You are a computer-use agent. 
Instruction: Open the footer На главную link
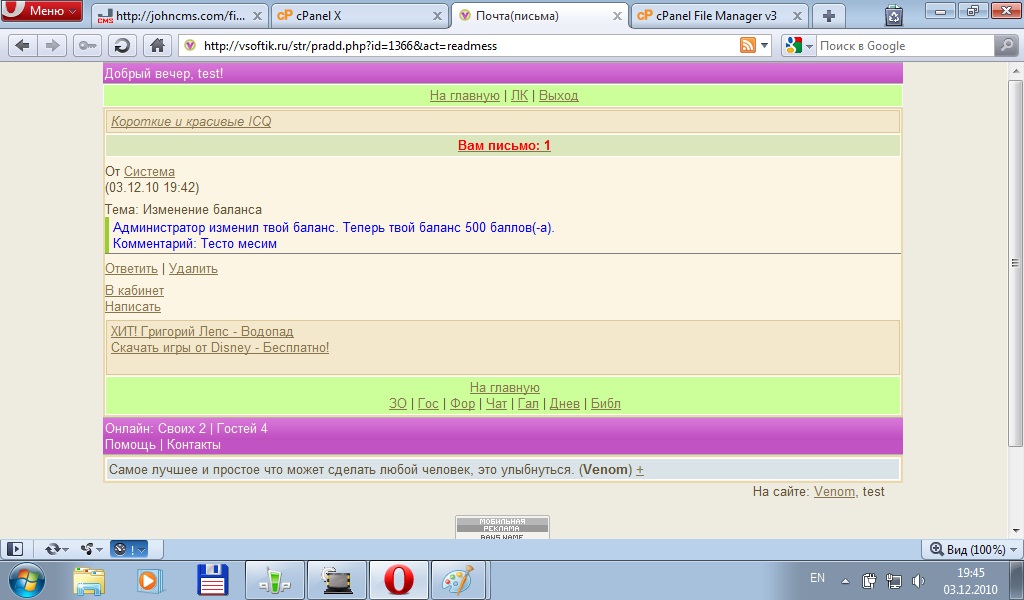click(x=505, y=387)
